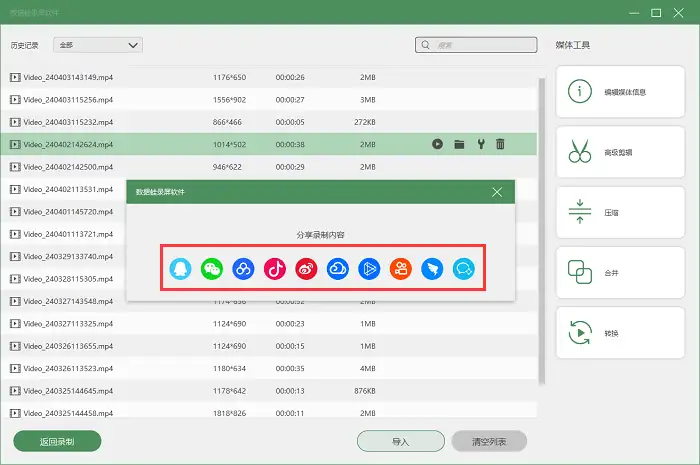Open the 压缩 compress tool
Viewport: 700px width, 465px height.
tap(620, 212)
